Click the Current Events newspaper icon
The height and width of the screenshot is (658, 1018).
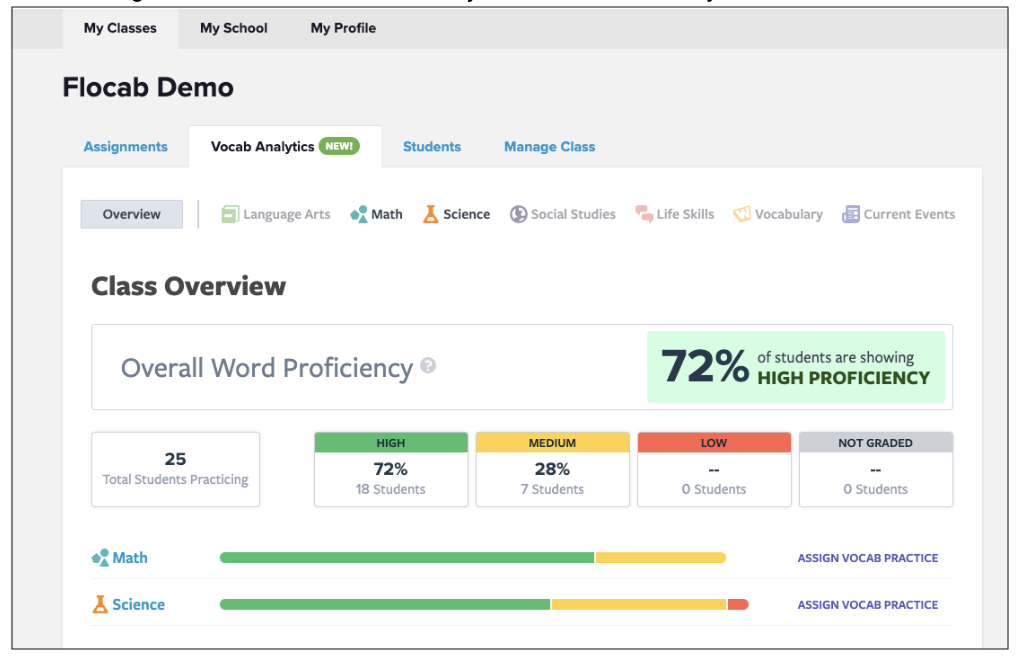pyautogui.click(x=850, y=214)
